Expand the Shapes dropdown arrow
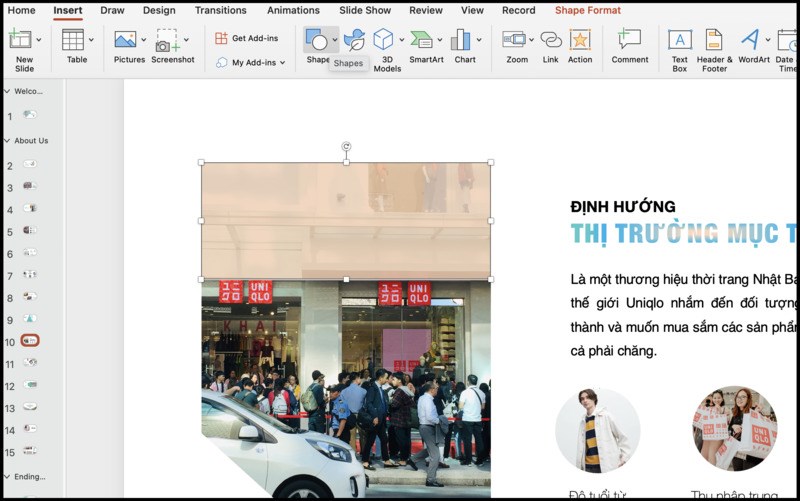800x501 pixels. point(335,39)
